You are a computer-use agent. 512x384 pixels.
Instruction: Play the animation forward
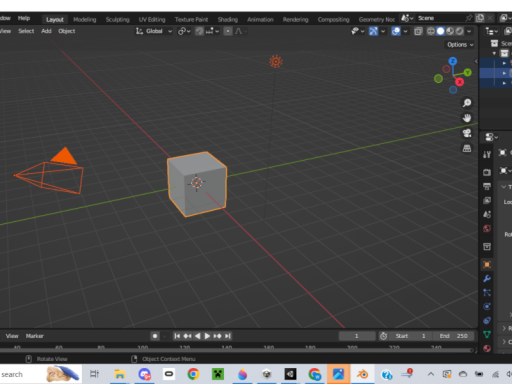pos(207,336)
